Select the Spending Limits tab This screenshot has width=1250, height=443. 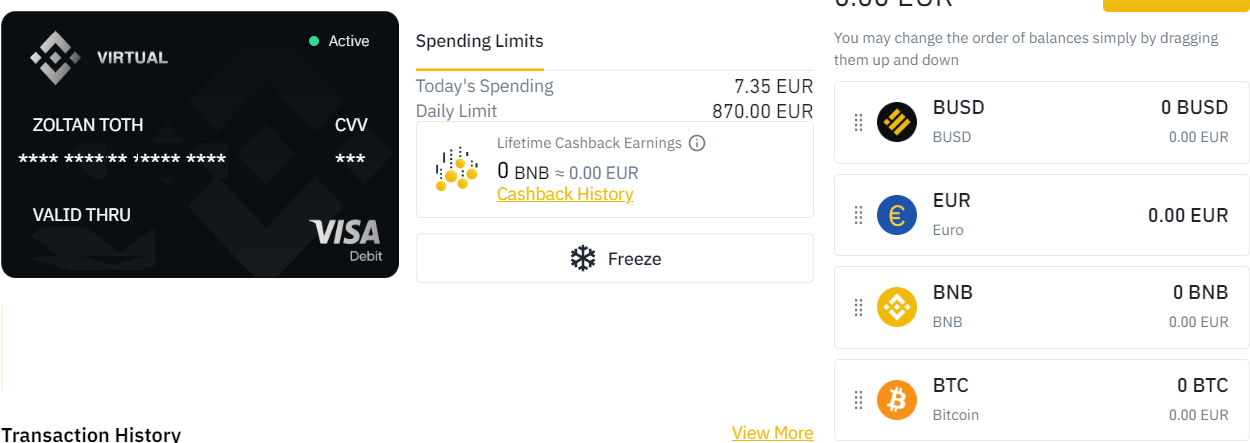point(480,41)
